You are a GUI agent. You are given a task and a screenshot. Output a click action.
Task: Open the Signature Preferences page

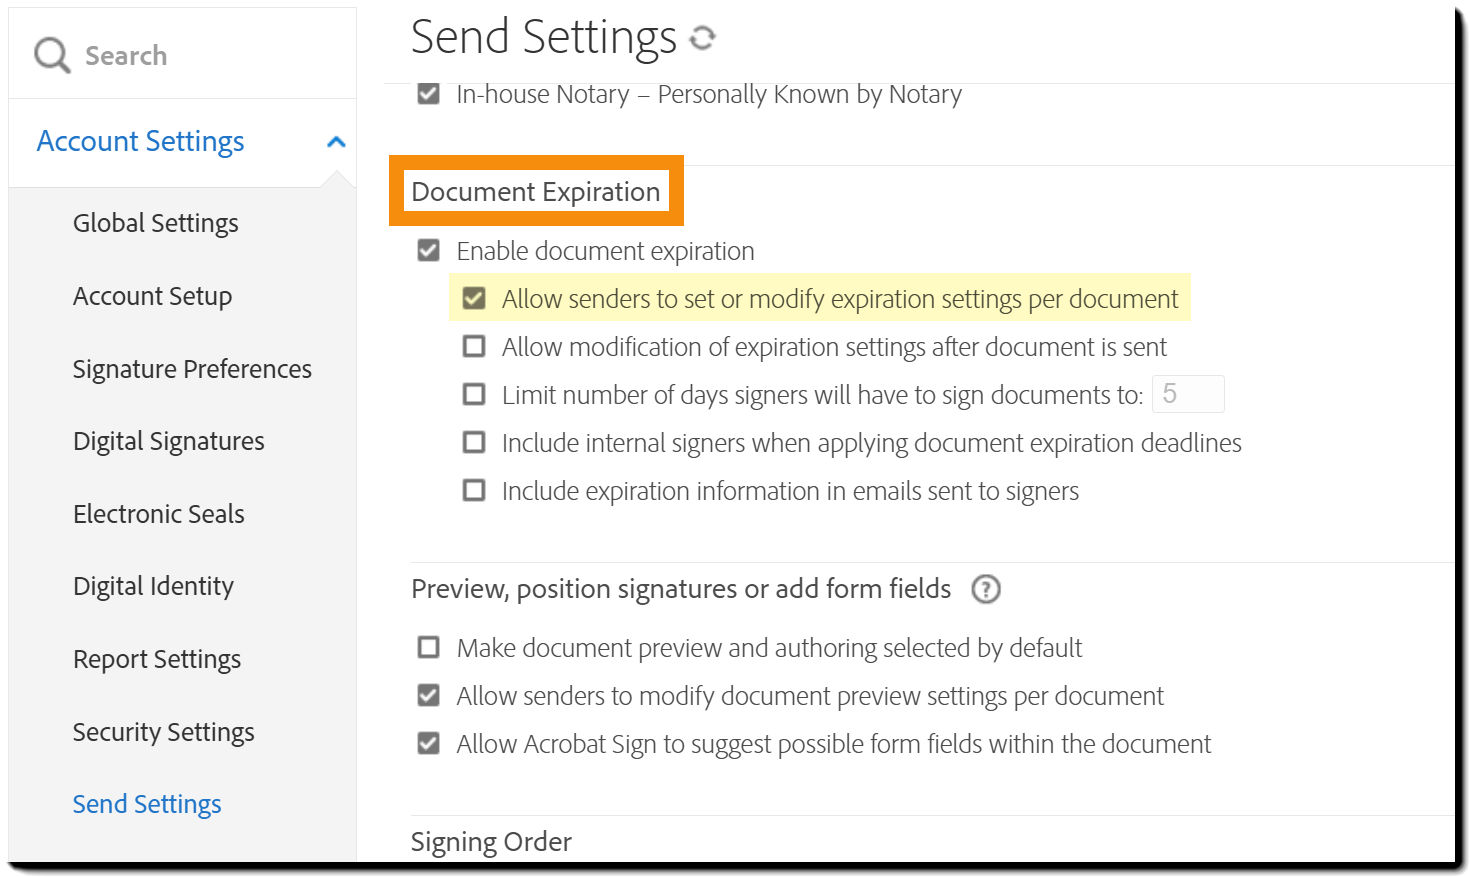192,369
